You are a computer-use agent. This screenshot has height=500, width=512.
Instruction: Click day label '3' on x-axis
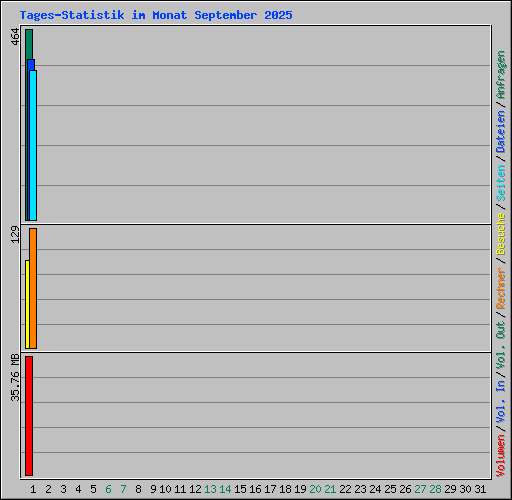click(63, 489)
